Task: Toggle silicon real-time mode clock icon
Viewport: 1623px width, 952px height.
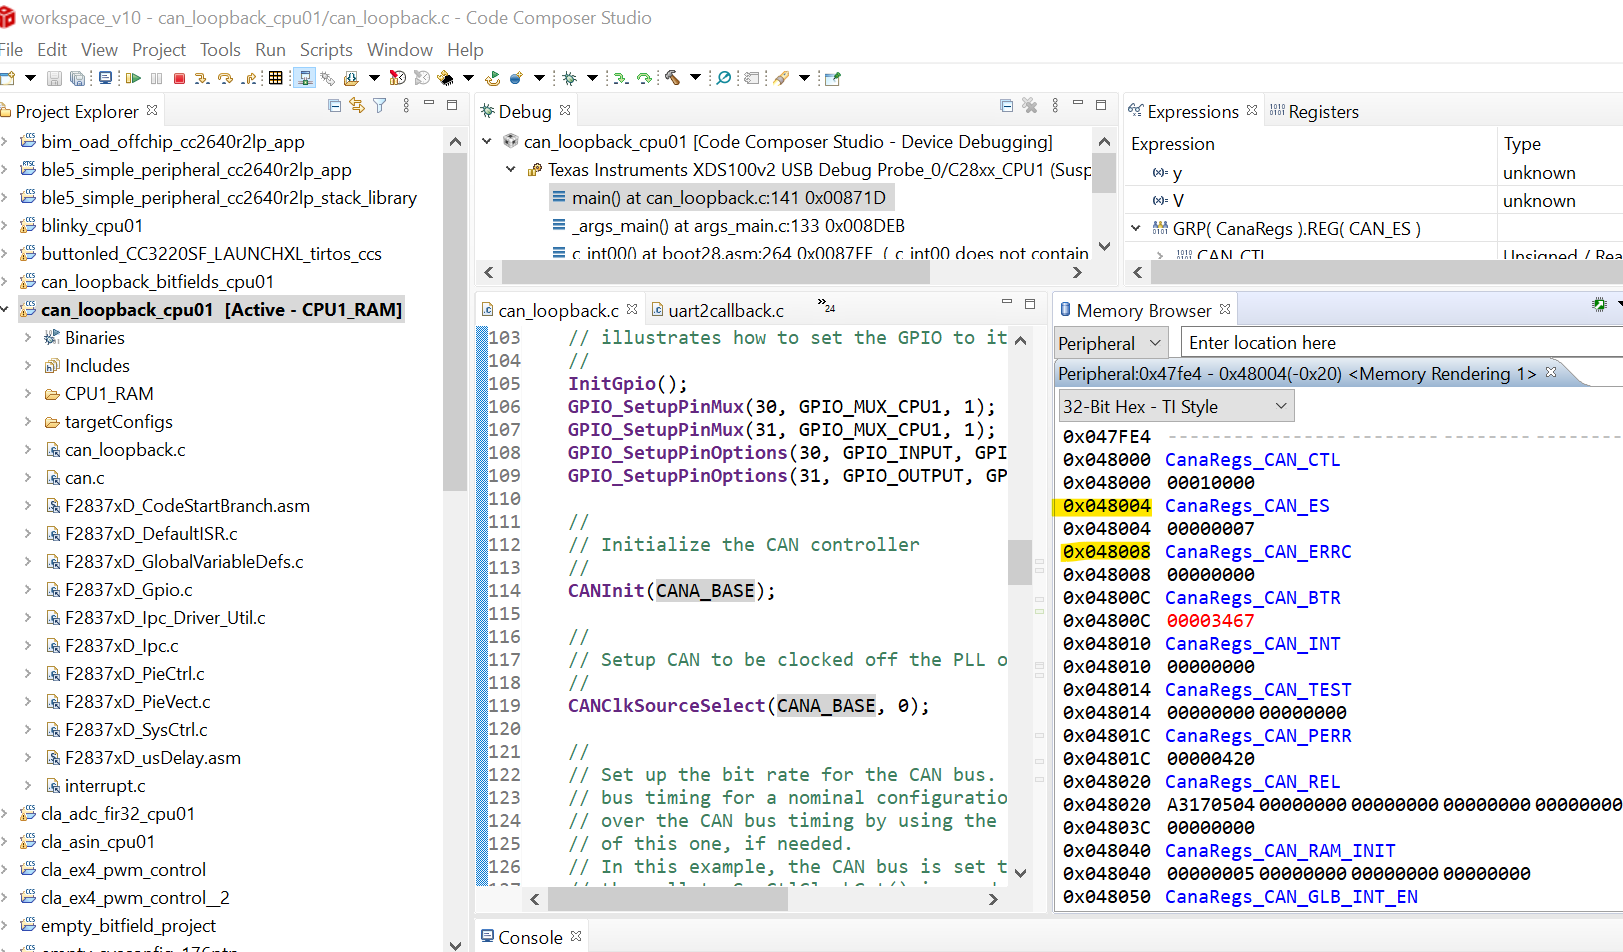Action: [397, 78]
